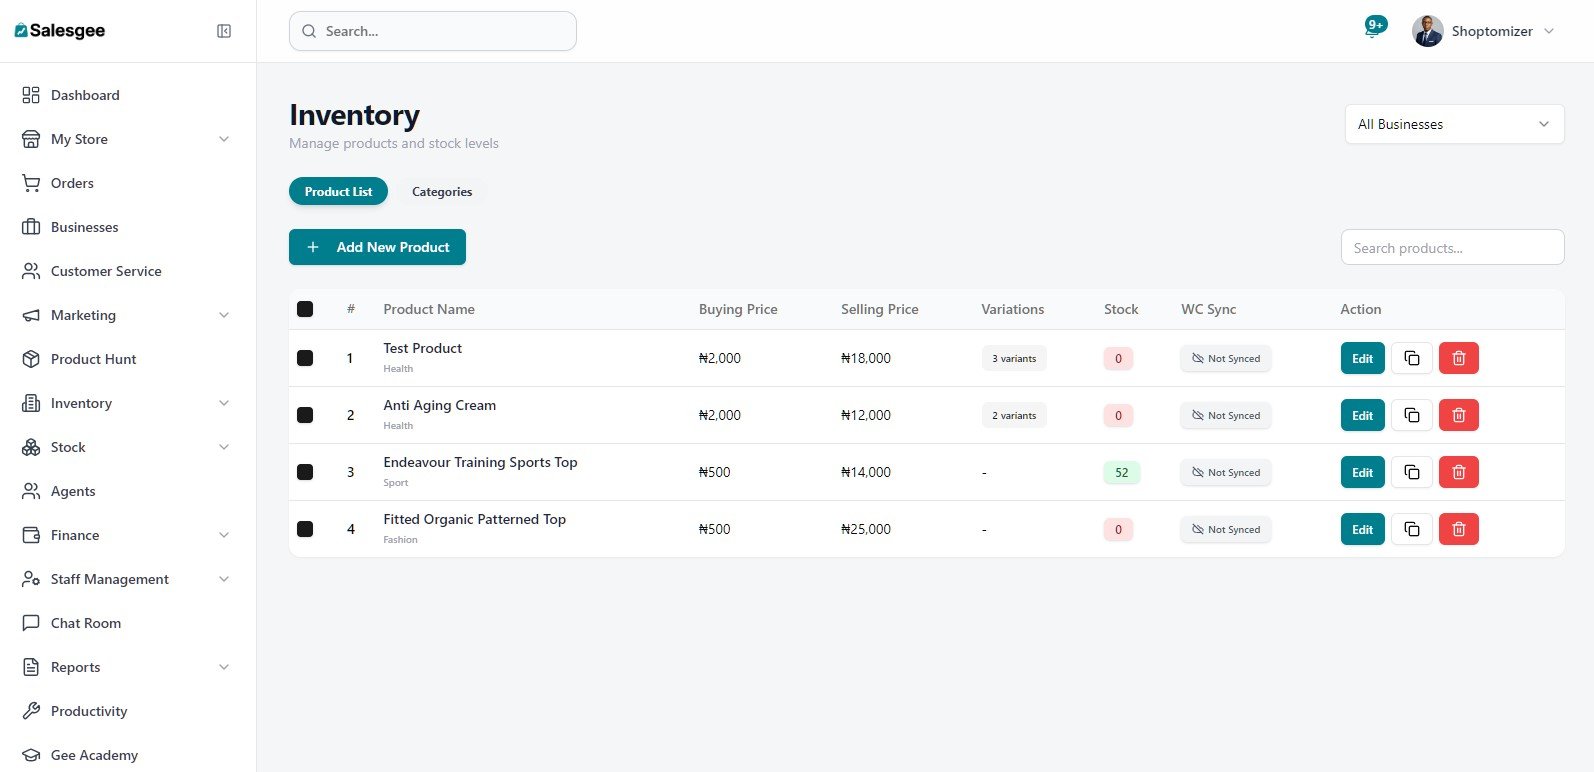Screen dimensions: 1594x772
Task: Edit the Anti Aging Cream product
Action: point(1363,415)
